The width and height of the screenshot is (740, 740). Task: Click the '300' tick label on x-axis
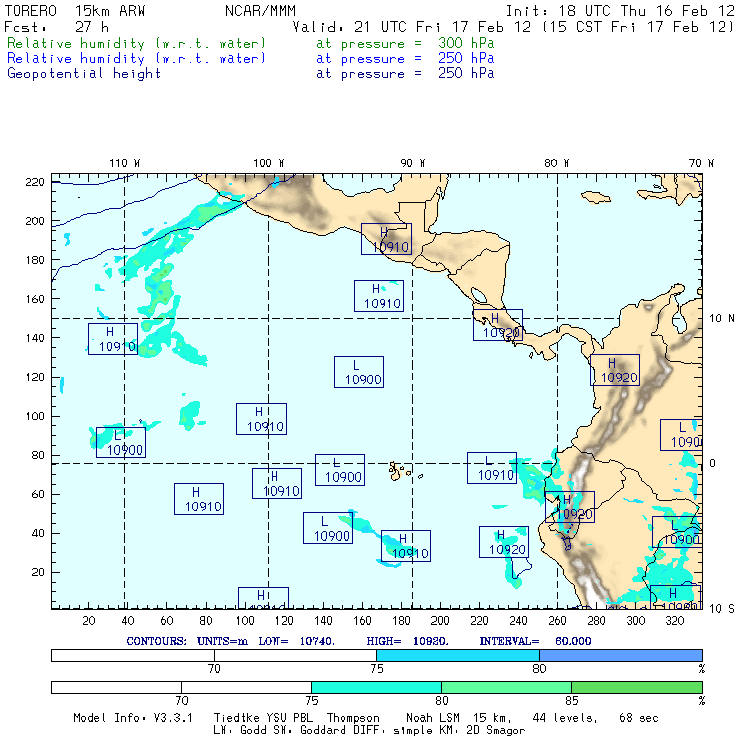coord(635,621)
